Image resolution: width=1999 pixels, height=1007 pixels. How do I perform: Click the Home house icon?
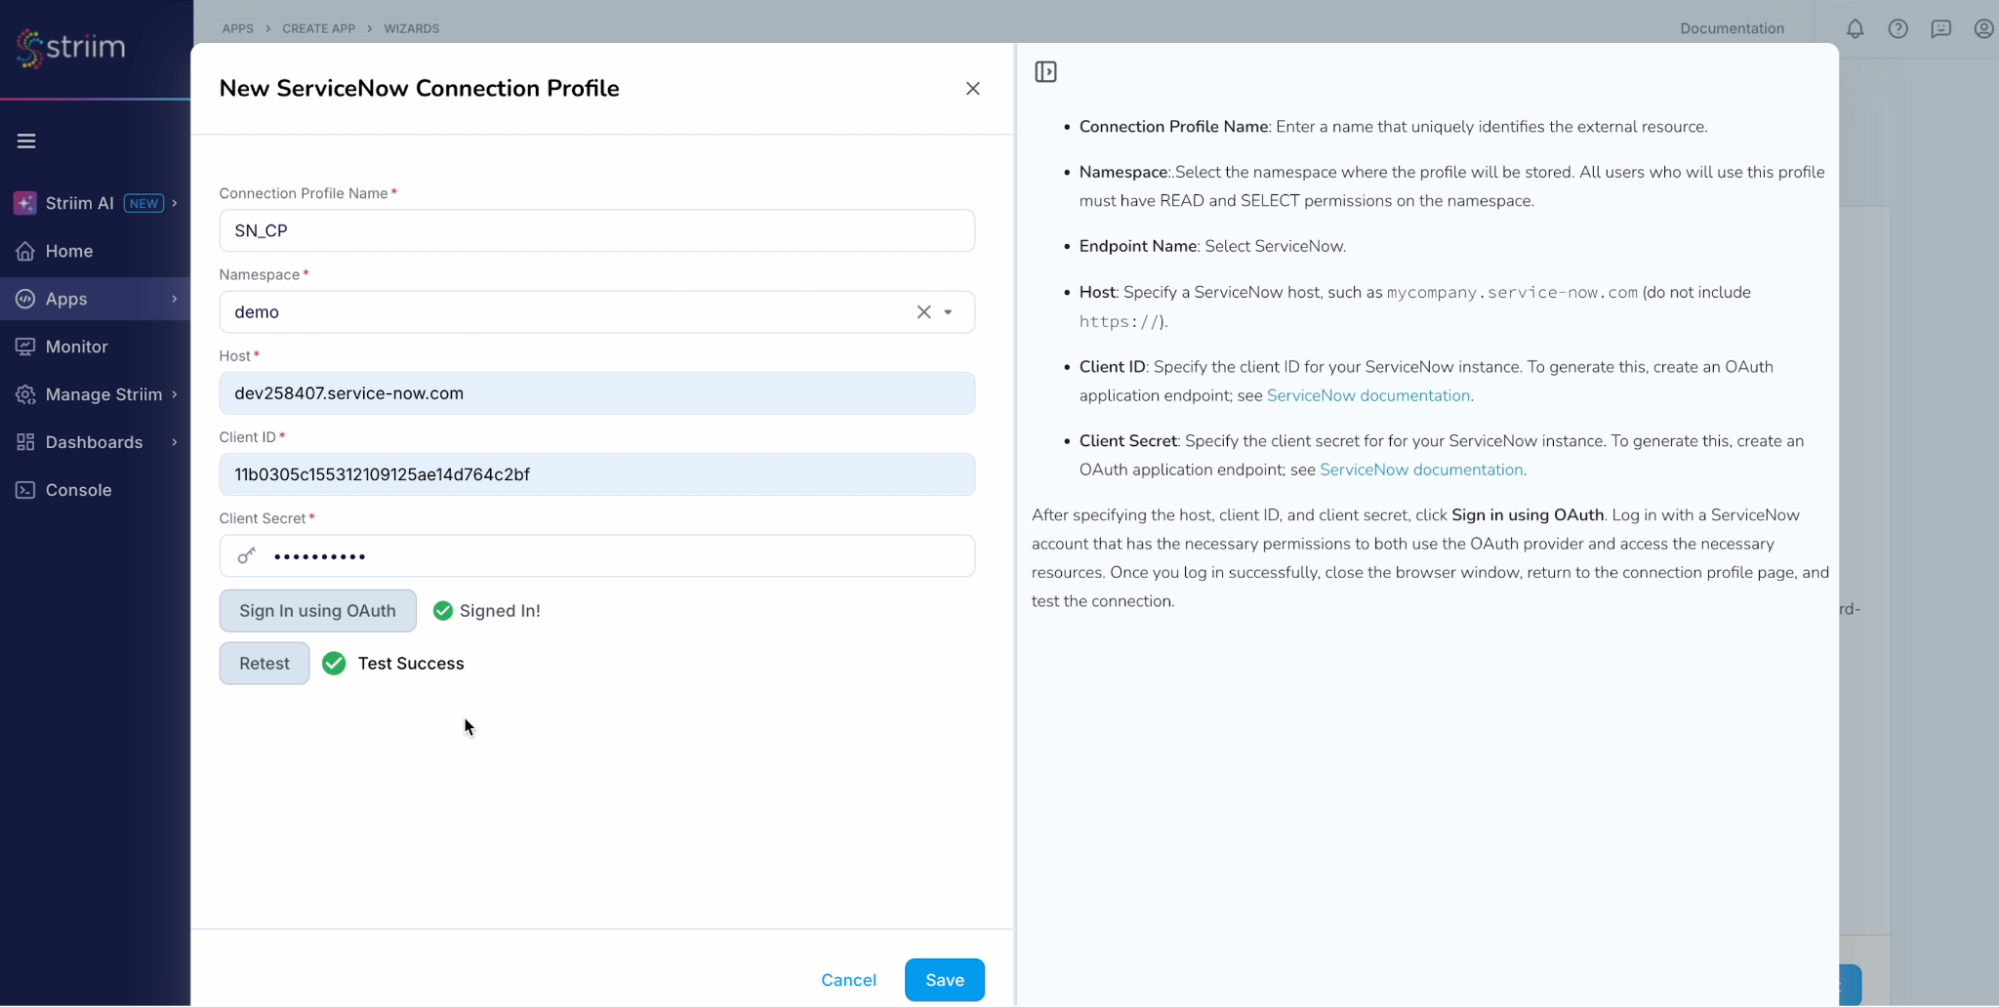[x=26, y=251]
